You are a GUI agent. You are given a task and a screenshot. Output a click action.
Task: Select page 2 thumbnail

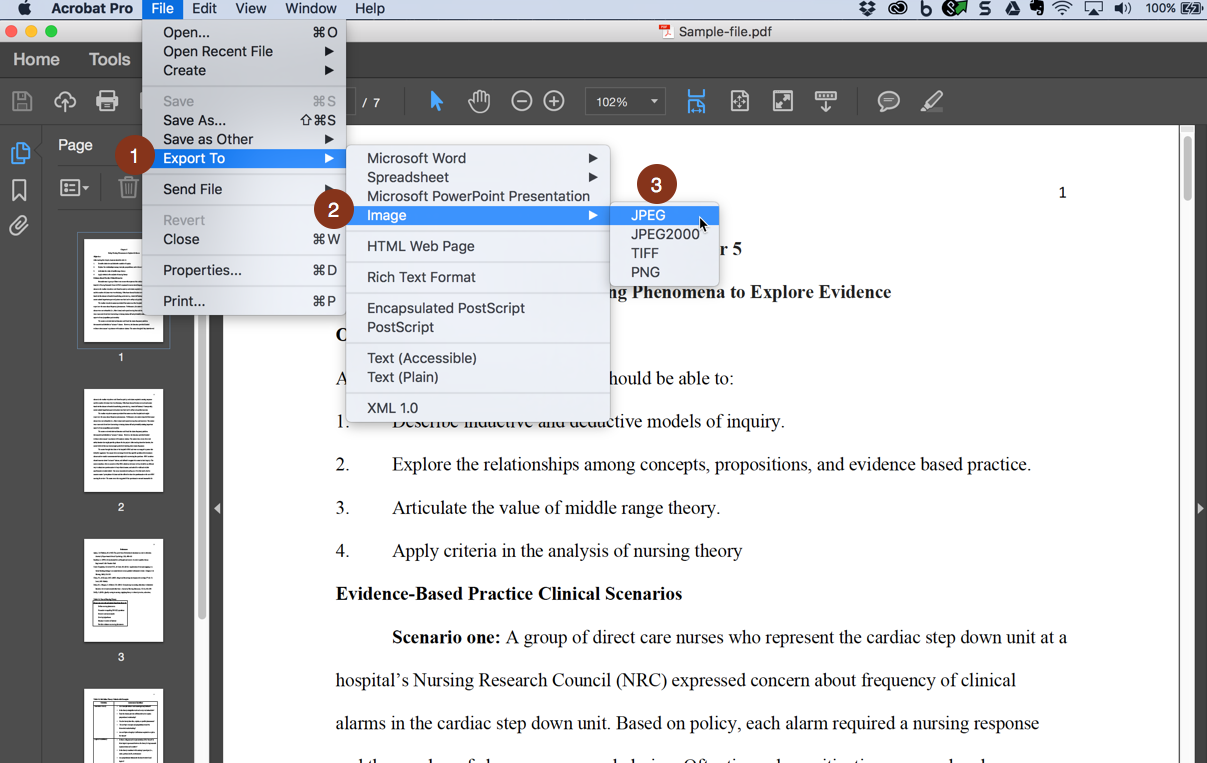(123, 440)
